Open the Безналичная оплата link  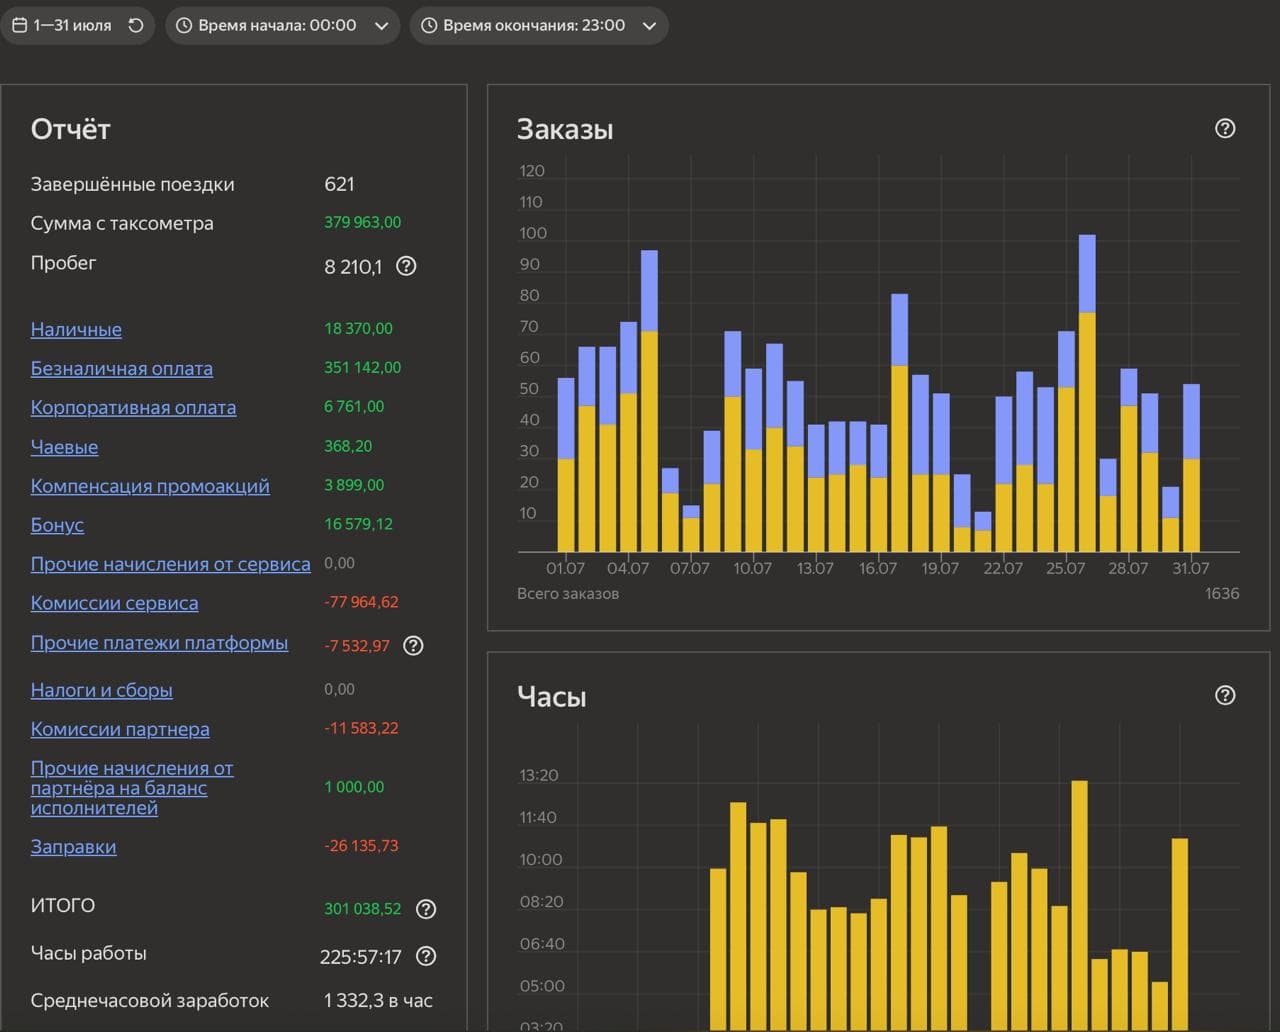coord(122,368)
